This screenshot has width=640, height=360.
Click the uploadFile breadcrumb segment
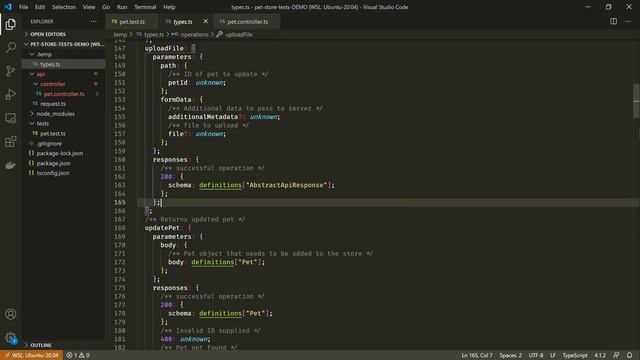[235, 35]
